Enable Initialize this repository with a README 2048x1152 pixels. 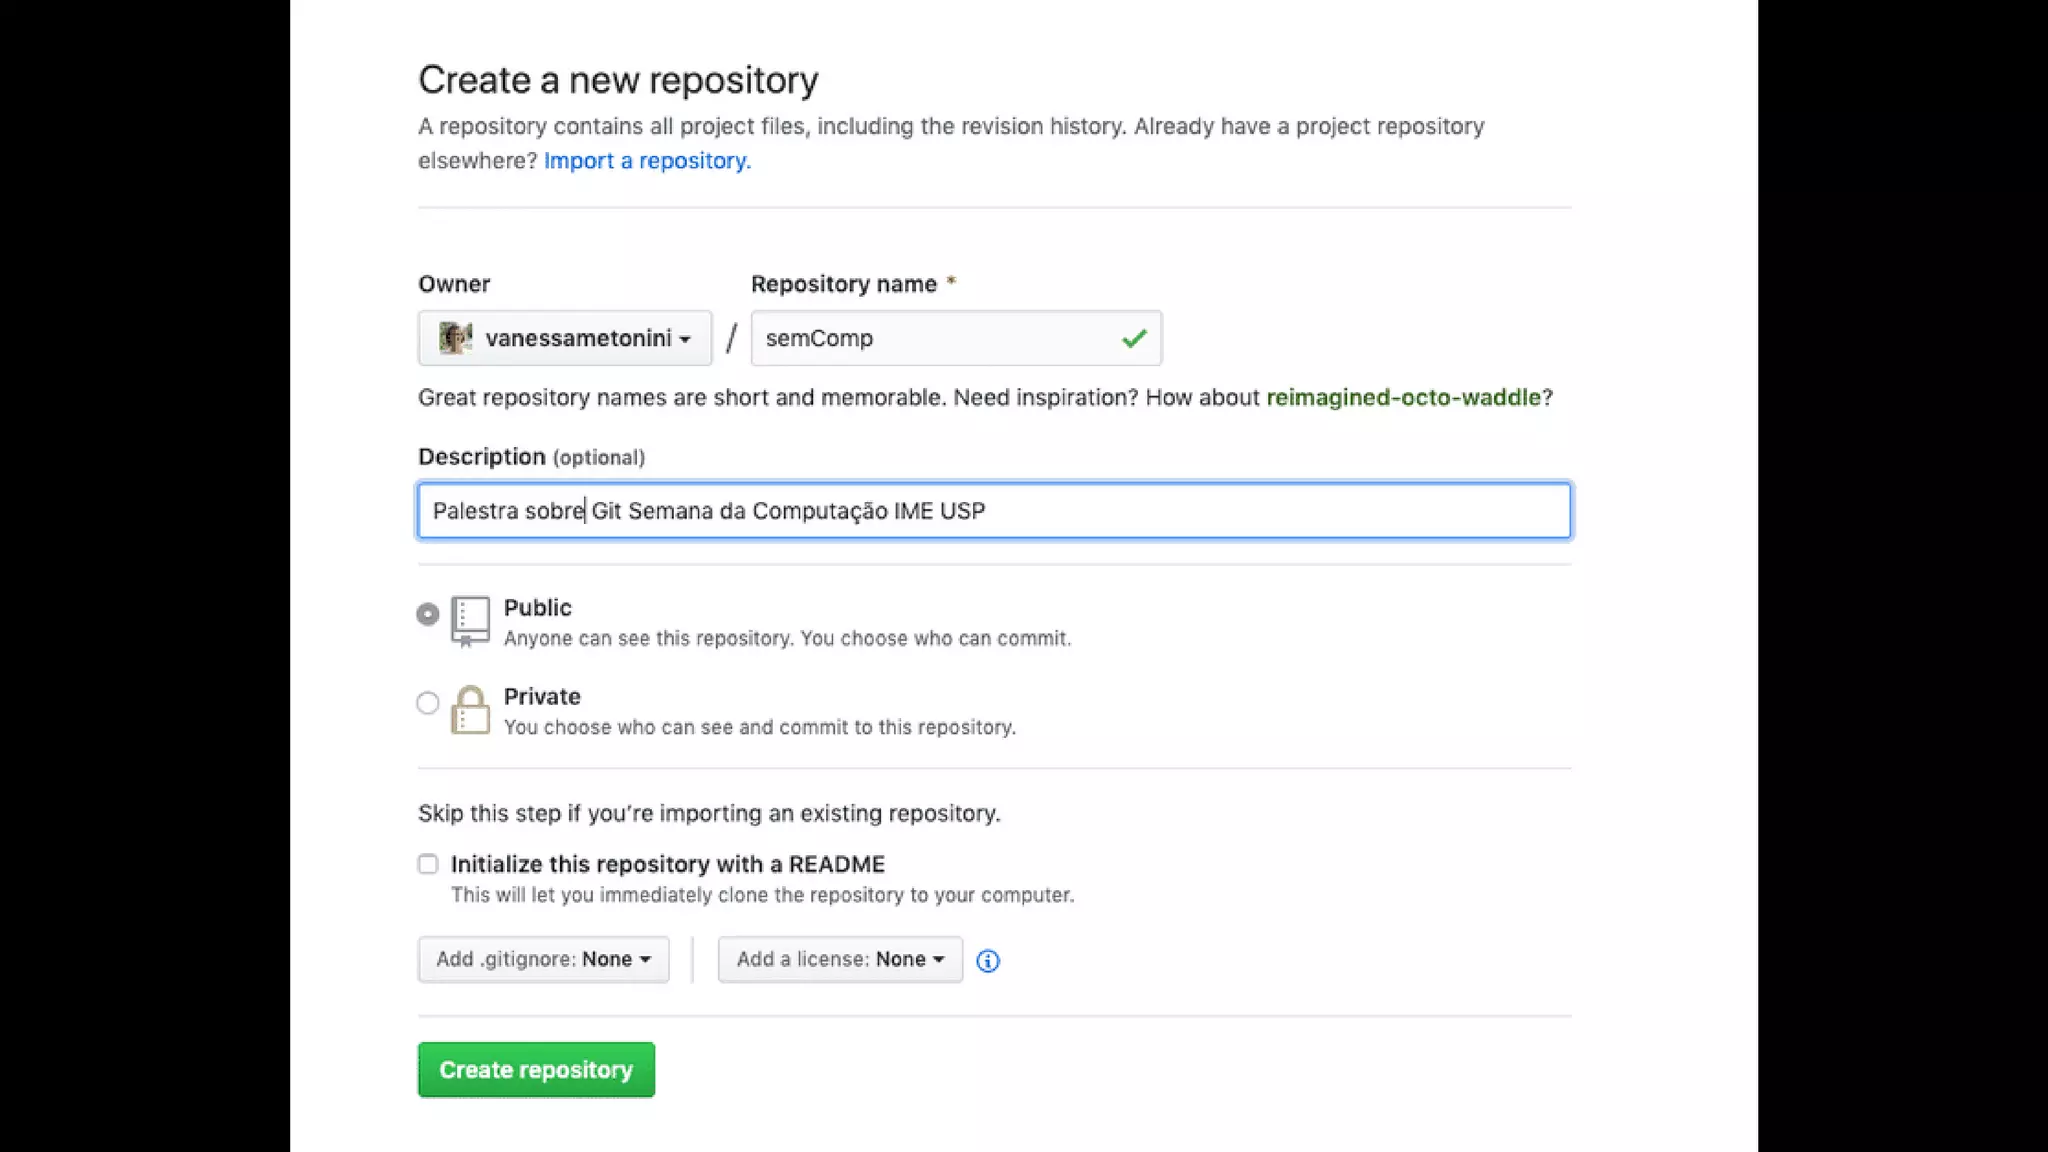(x=428, y=864)
